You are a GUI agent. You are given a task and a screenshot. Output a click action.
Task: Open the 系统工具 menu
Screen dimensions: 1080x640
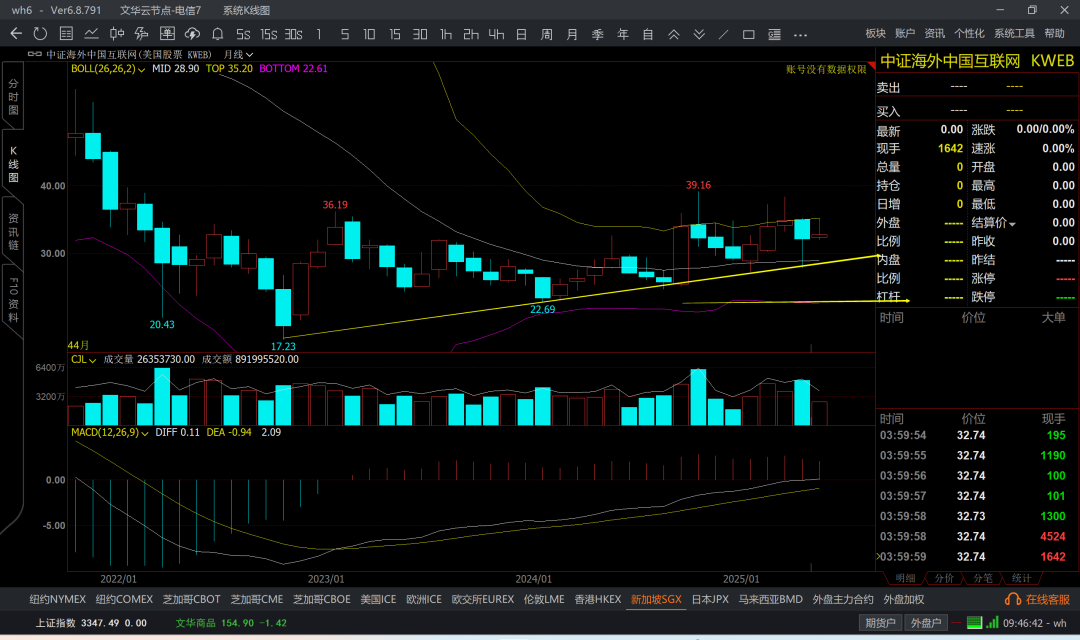coord(1015,33)
